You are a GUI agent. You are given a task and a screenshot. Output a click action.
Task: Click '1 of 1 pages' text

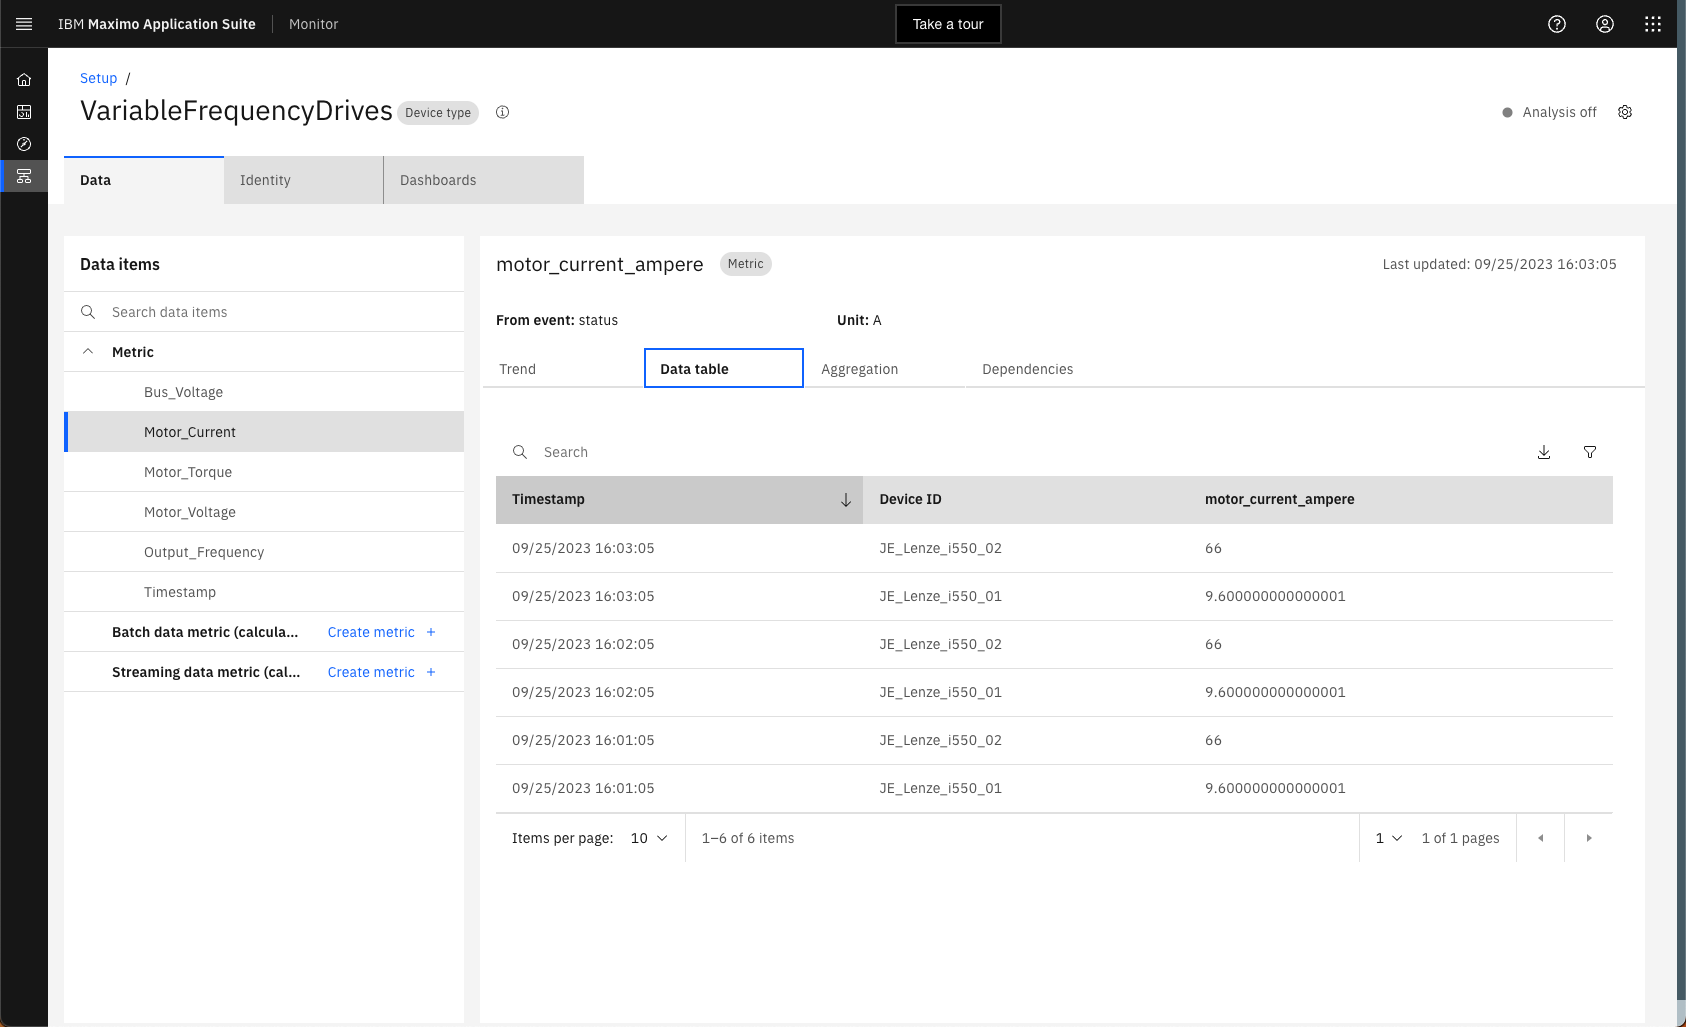coord(1460,838)
